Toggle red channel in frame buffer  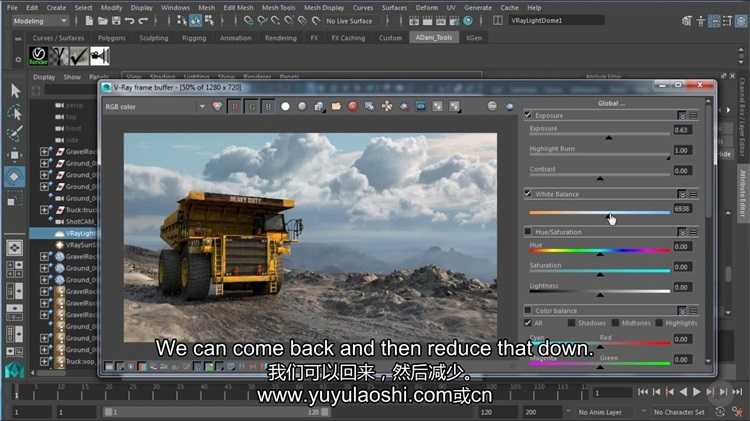(234, 107)
